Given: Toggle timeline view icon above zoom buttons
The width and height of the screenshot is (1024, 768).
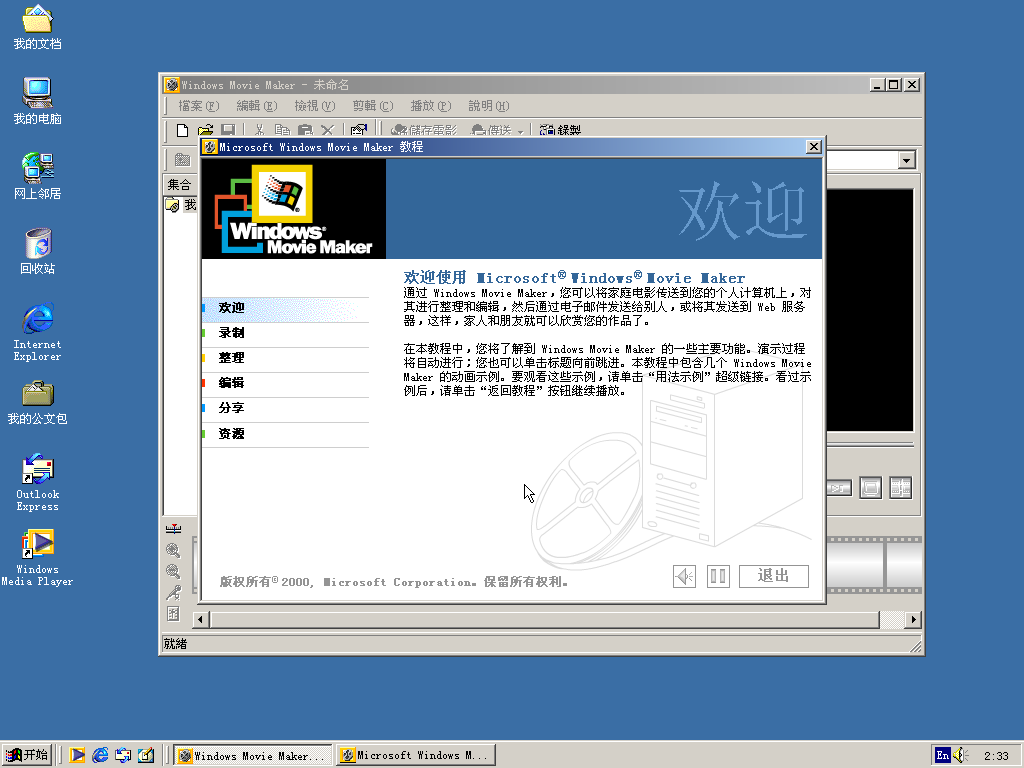Looking at the screenshot, I should pos(173,529).
